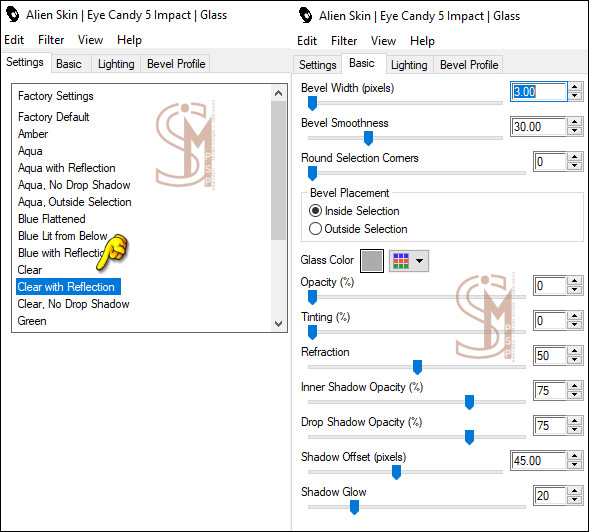Click the Inner Shadow Opacity value field

pyautogui.click(x=550, y=391)
